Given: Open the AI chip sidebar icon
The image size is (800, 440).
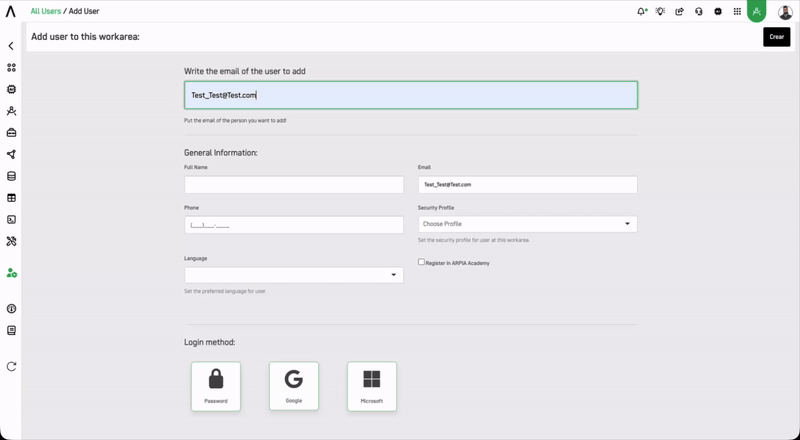Looking at the screenshot, I should pyautogui.click(x=11, y=89).
